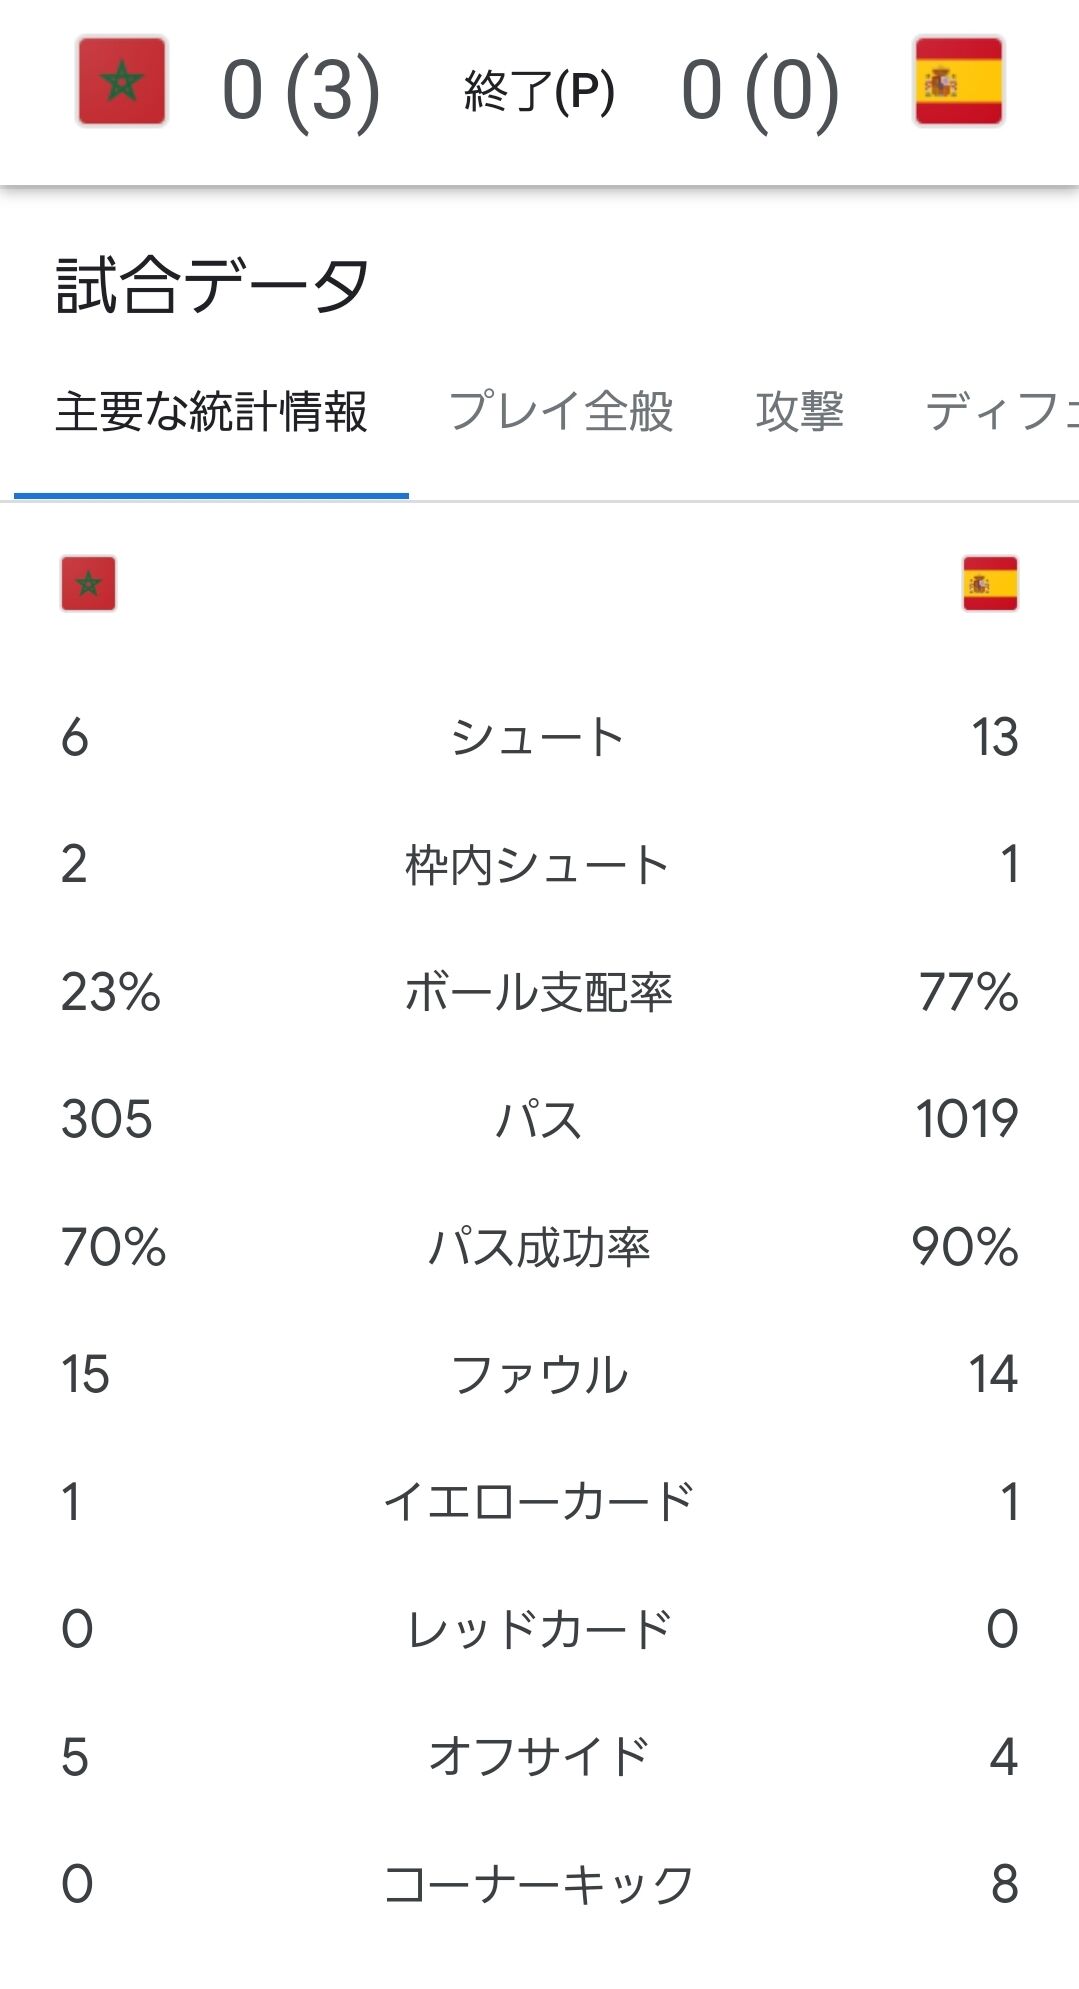Open the partially visible ディフェ tab
The height and width of the screenshot is (1989, 1079).
tap(1000, 412)
